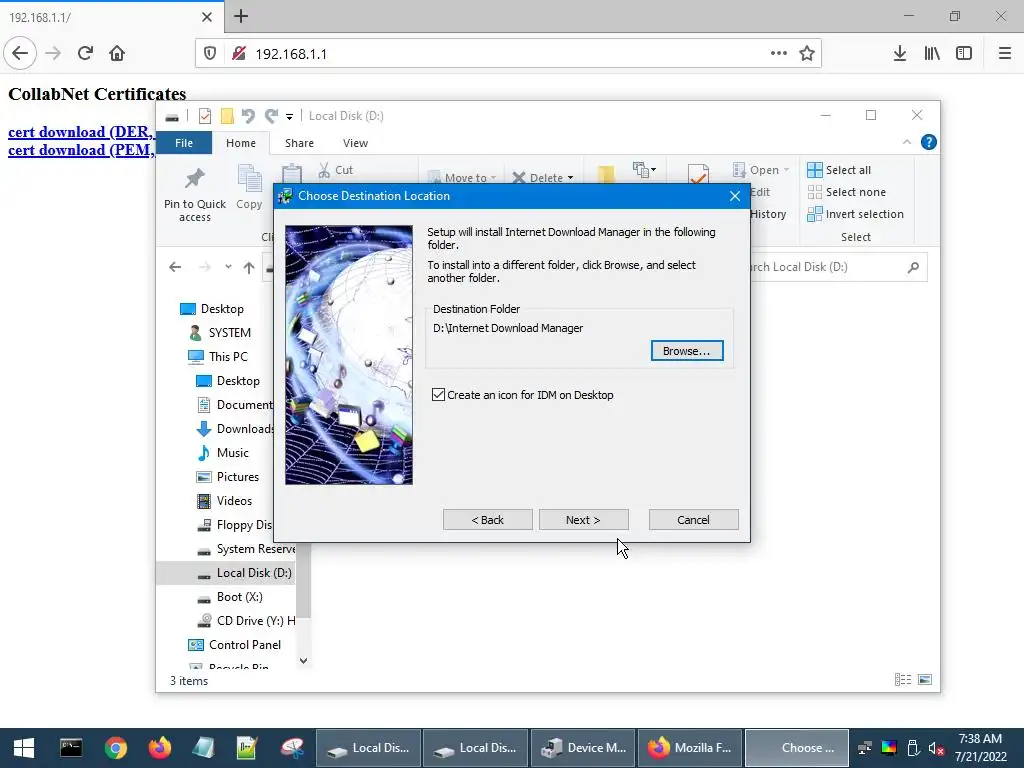Click navigation pane scrollbar down arrow
1024x768 pixels.
click(303, 660)
